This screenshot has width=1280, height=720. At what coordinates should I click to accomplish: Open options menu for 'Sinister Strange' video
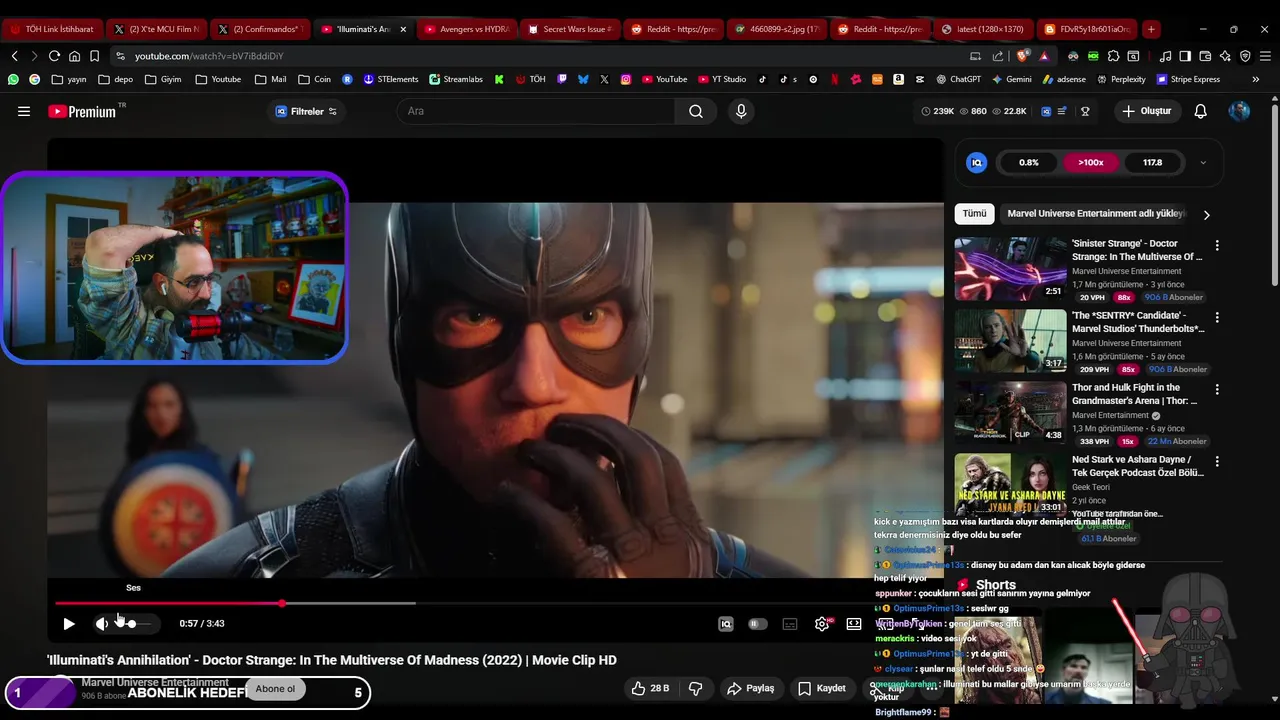(1217, 245)
